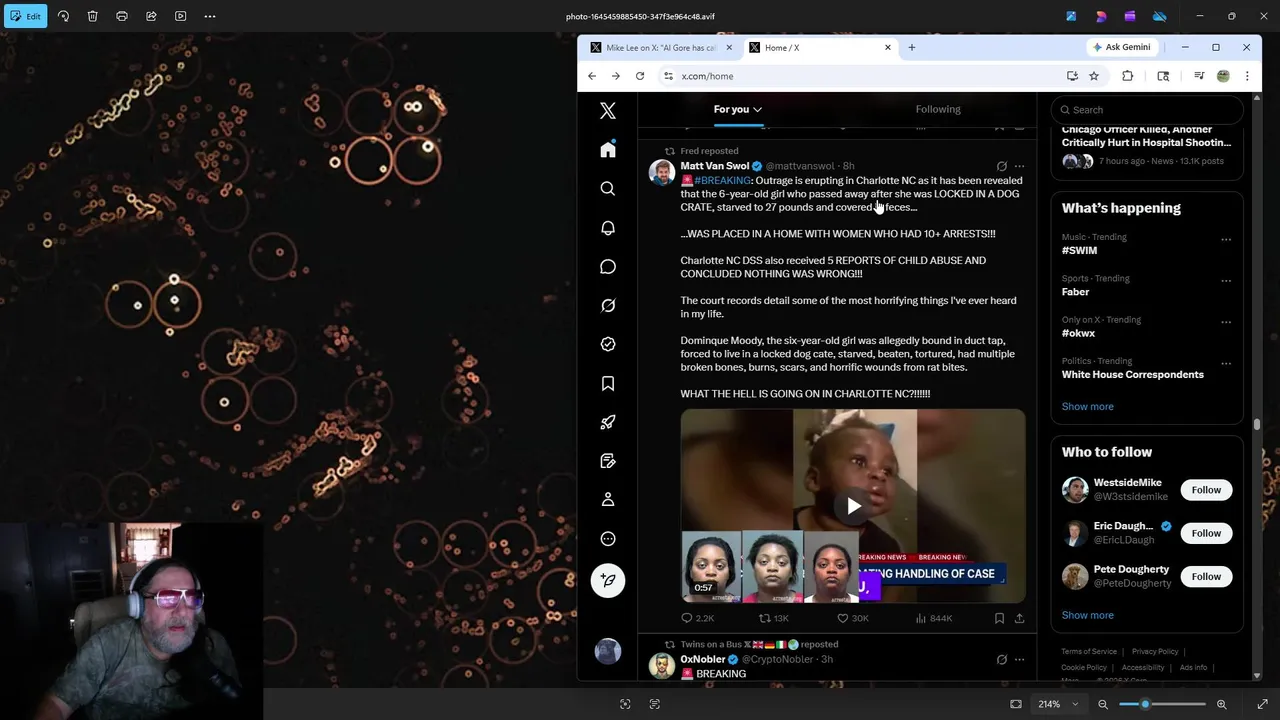Open more options for #okwx trend
1280x720 pixels.
click(x=1226, y=323)
